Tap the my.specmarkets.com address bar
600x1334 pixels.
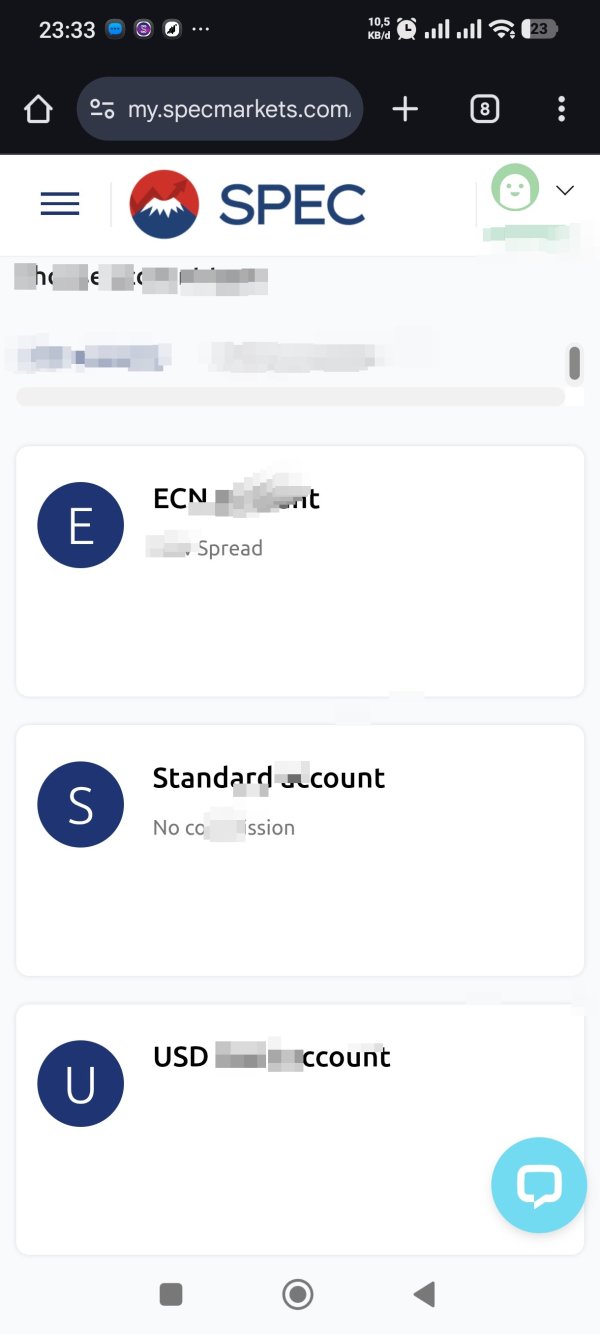[x=238, y=109]
